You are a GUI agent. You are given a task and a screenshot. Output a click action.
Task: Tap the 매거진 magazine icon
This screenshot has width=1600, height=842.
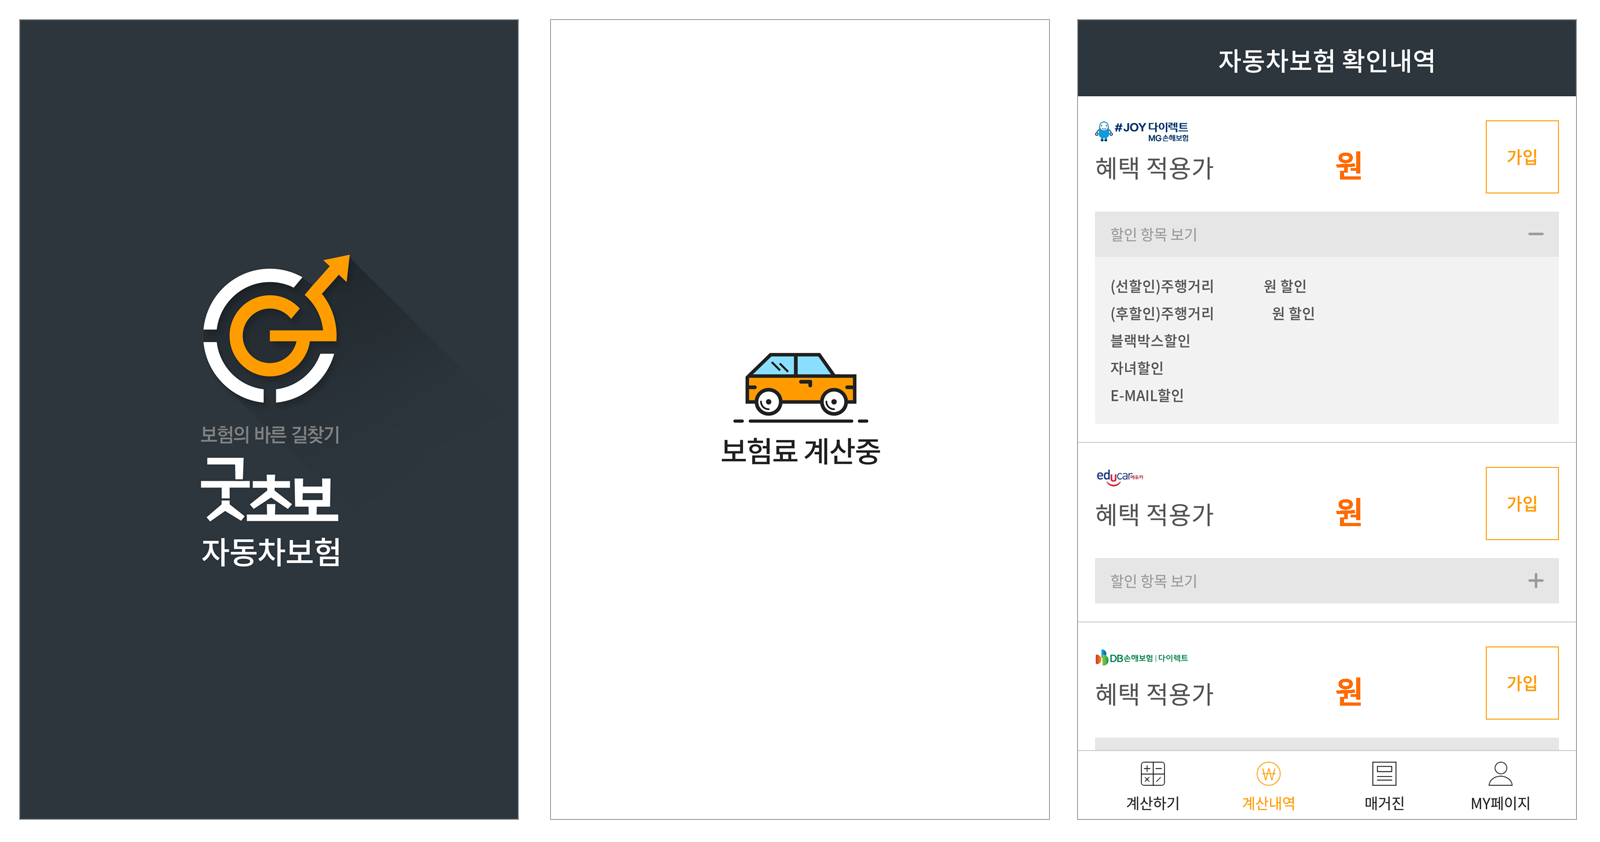pos(1384,773)
